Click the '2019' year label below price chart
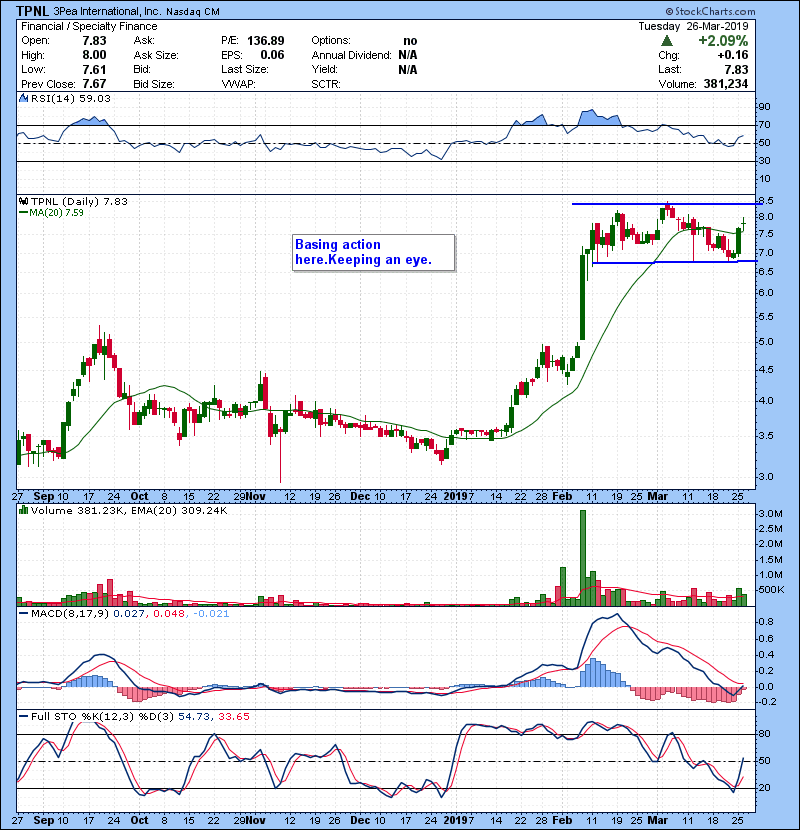The image size is (800, 830). (455, 496)
